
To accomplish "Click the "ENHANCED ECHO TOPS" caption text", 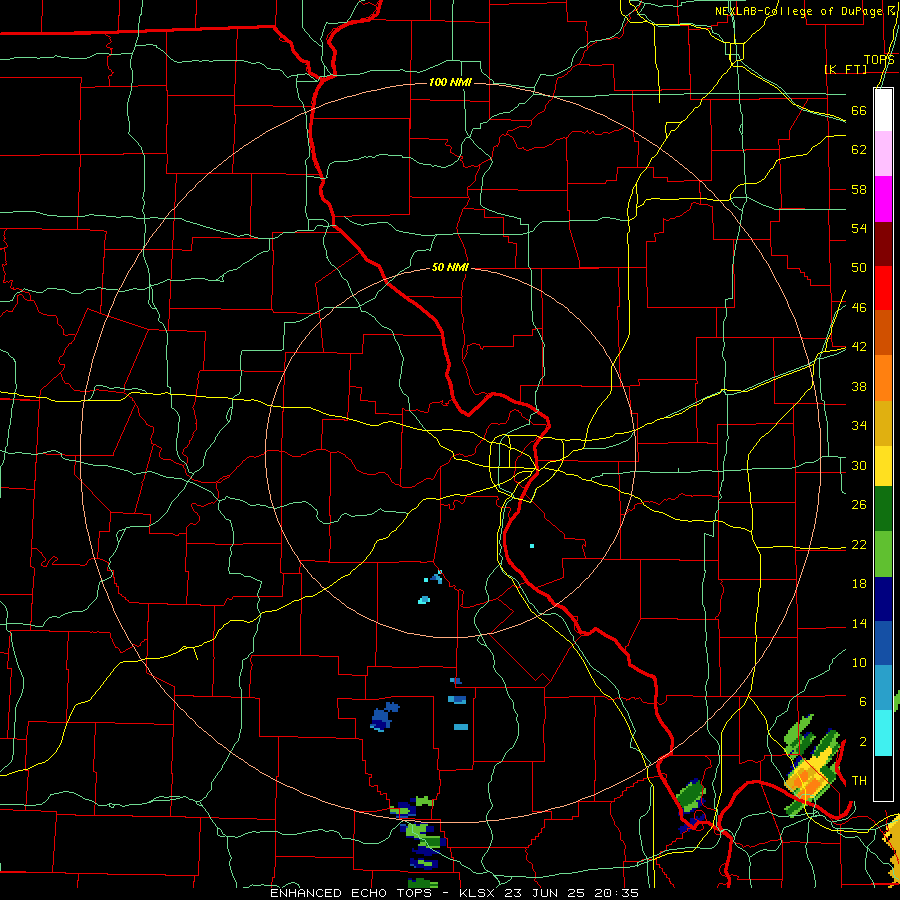I will click(351, 893).
